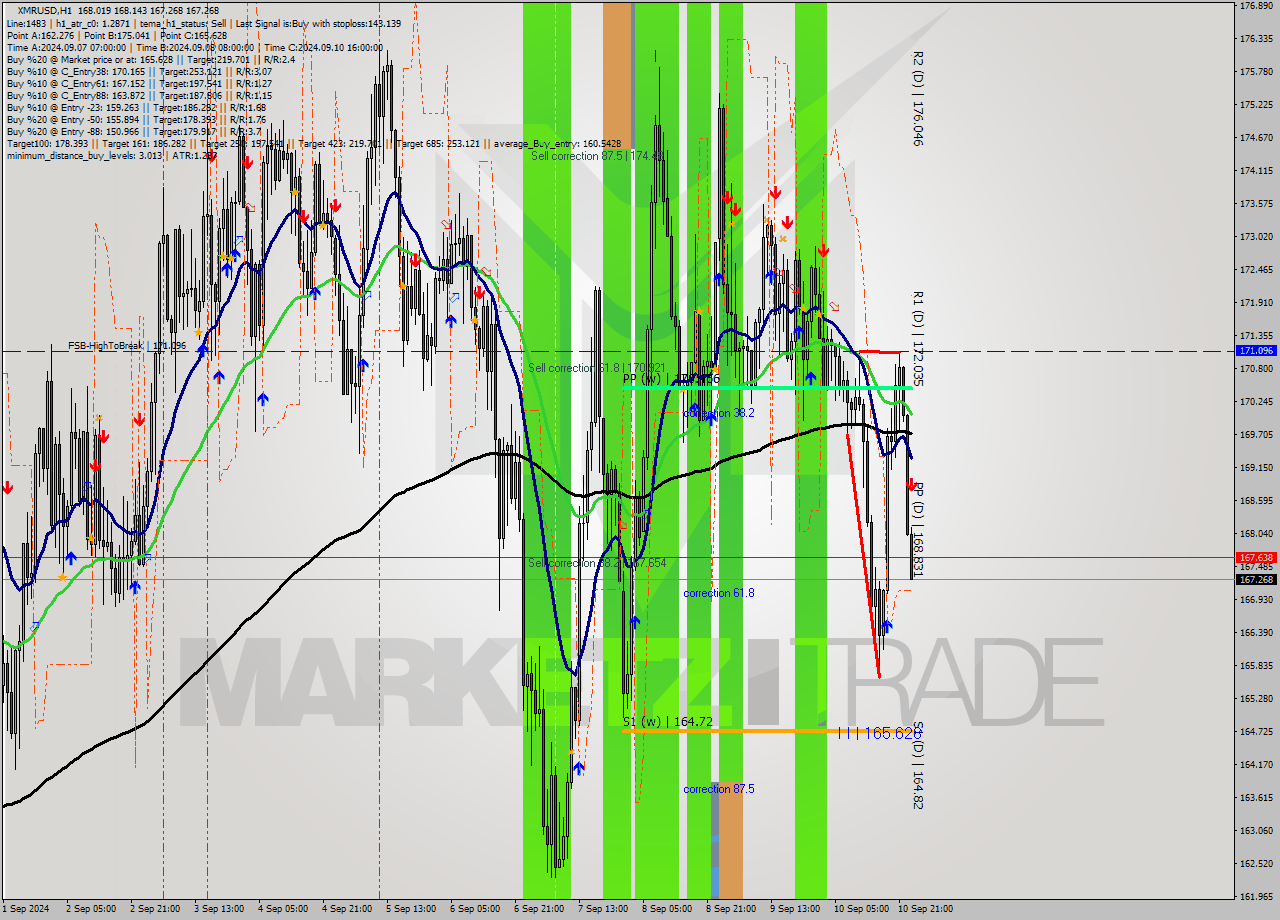Click the 'Buy %20 @ Entry -88: 150.966' line

tap(134, 131)
